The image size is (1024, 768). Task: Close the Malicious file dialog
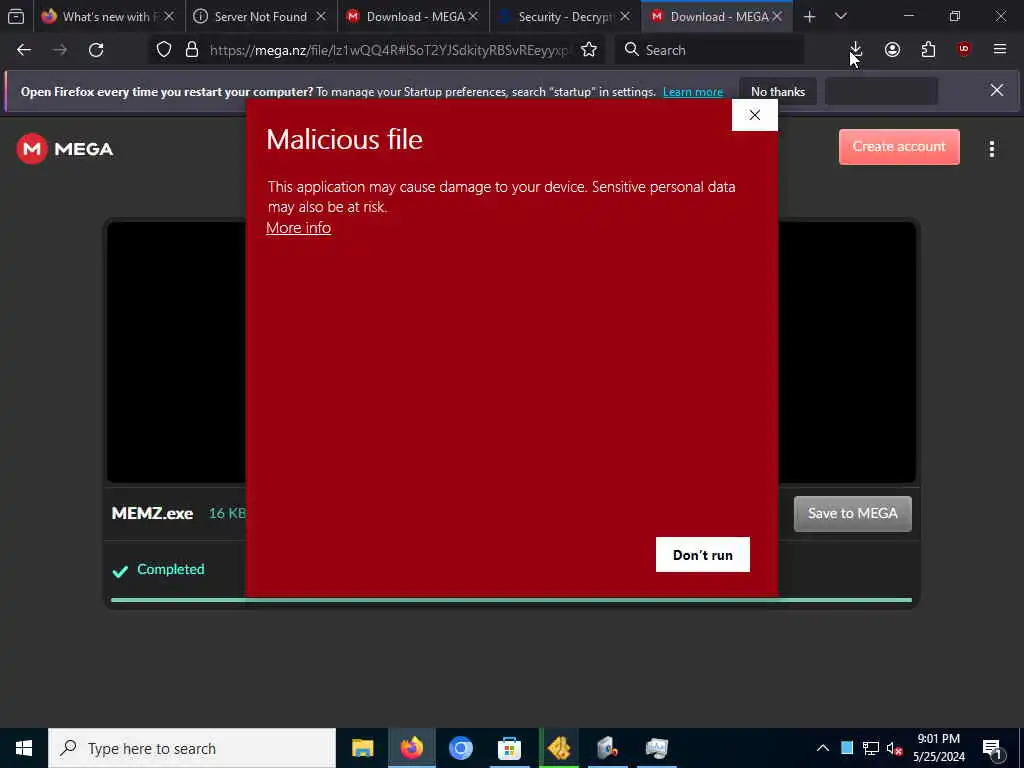coord(754,115)
